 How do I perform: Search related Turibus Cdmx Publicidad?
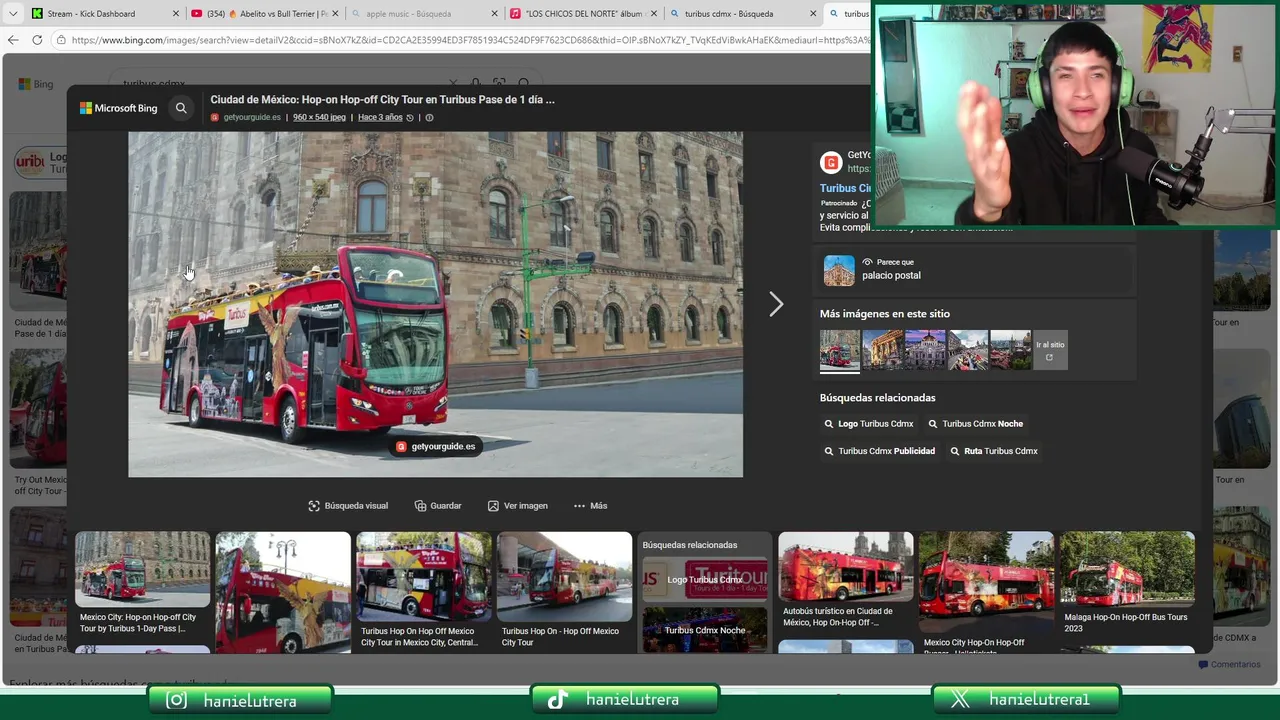coord(880,451)
